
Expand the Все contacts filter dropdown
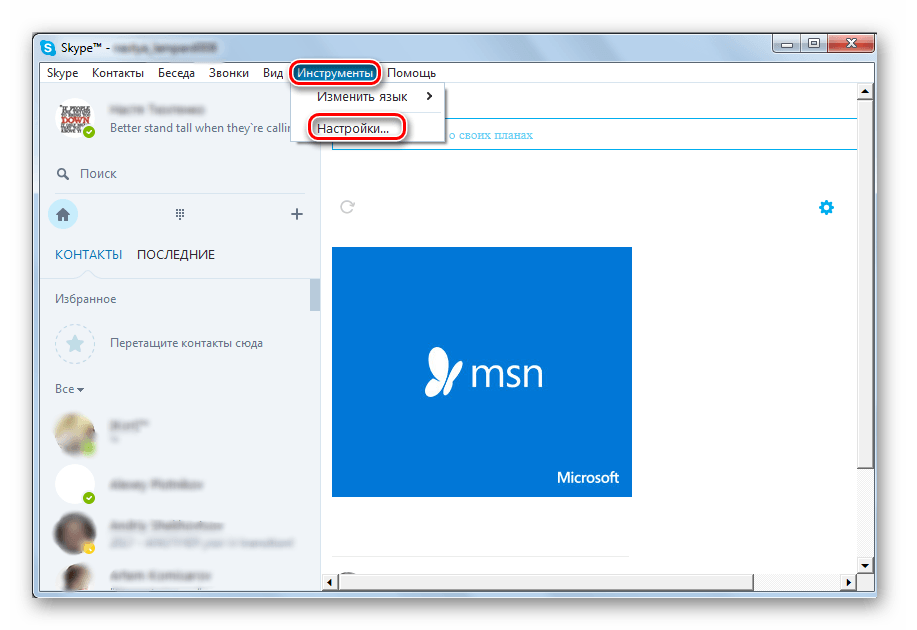tap(70, 389)
